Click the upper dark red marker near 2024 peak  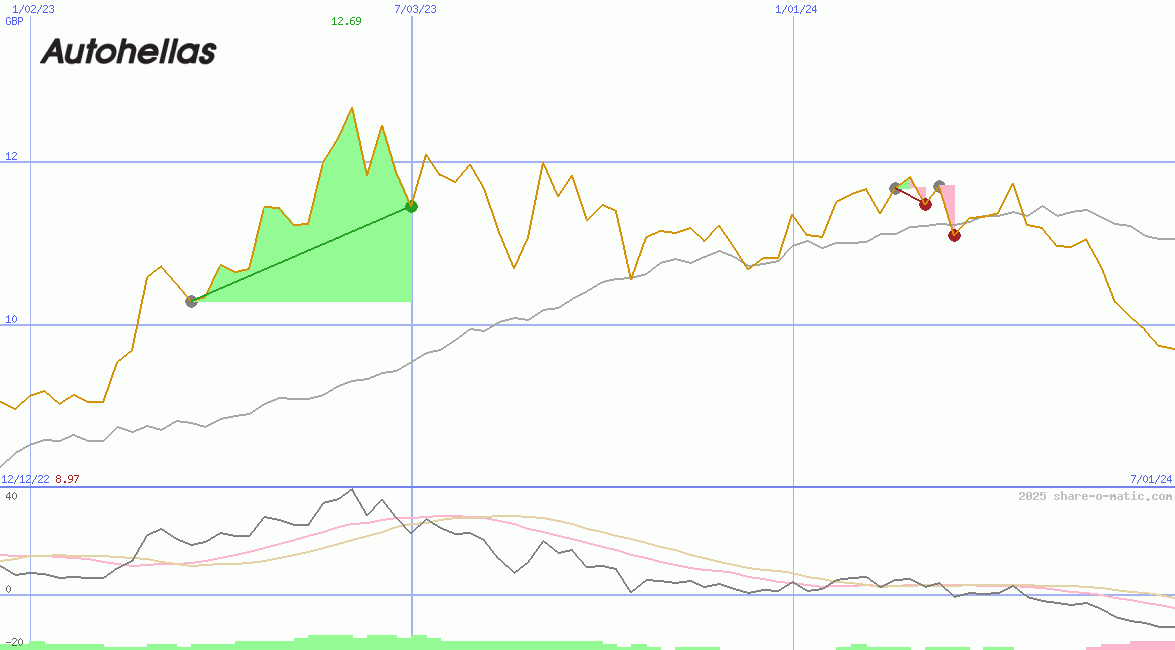tap(925, 204)
